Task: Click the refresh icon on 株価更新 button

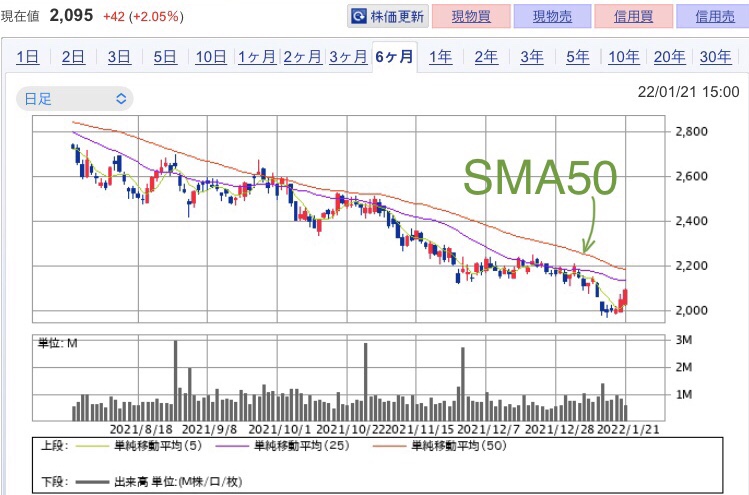Action: pyautogui.click(x=358, y=17)
